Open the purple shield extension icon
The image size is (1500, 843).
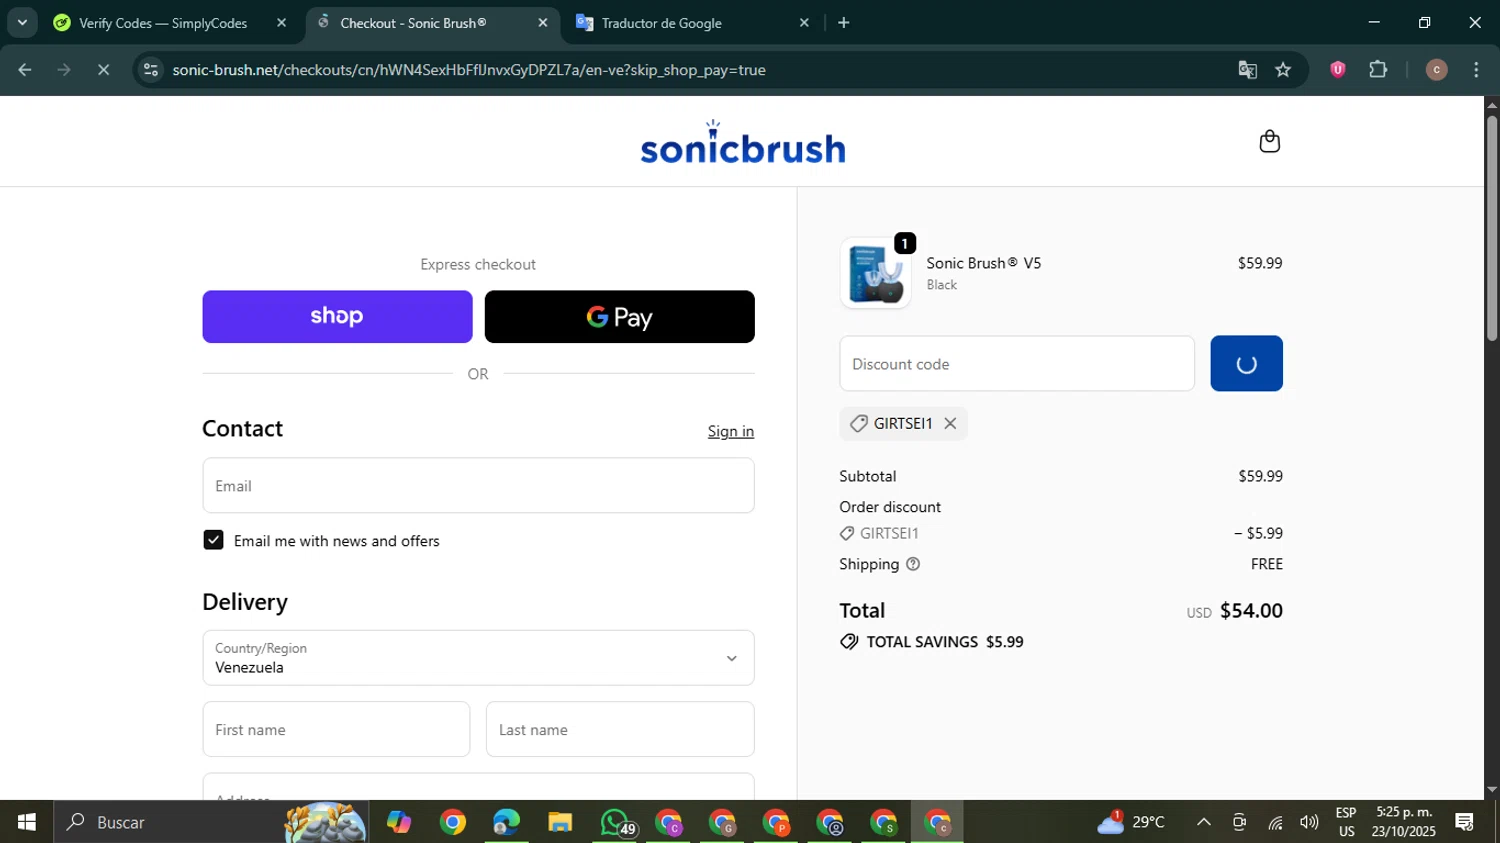click(1337, 70)
